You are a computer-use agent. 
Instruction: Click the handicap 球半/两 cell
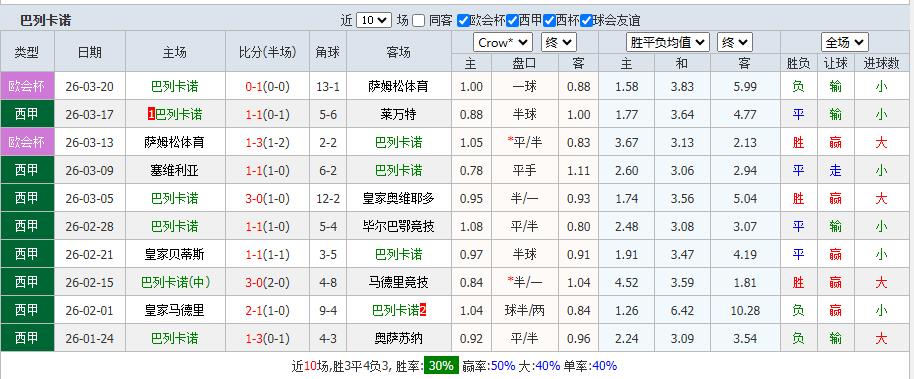tap(525, 311)
